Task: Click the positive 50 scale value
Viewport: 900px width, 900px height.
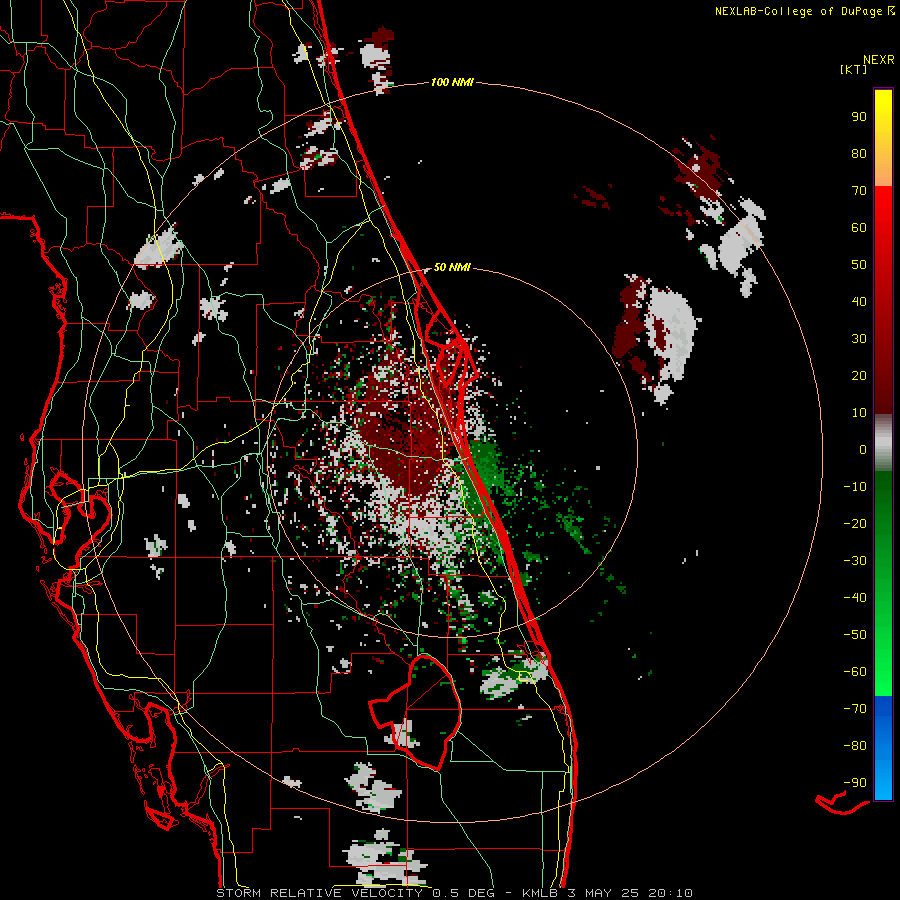Action: [859, 265]
